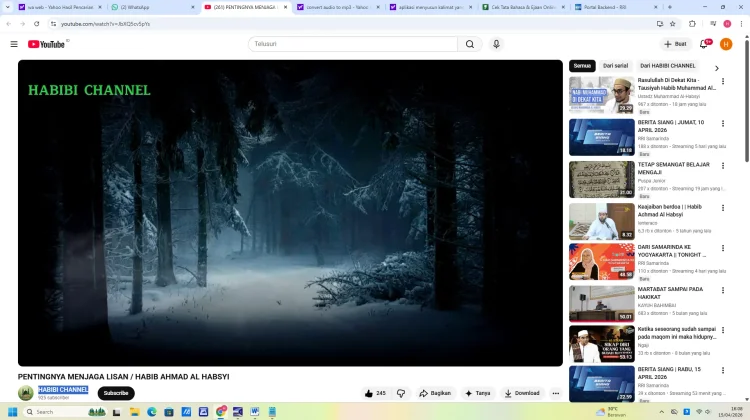Viewport: 750px width, 420px height.
Task: Open the three-dot more actions under the video
Action: coord(555,393)
